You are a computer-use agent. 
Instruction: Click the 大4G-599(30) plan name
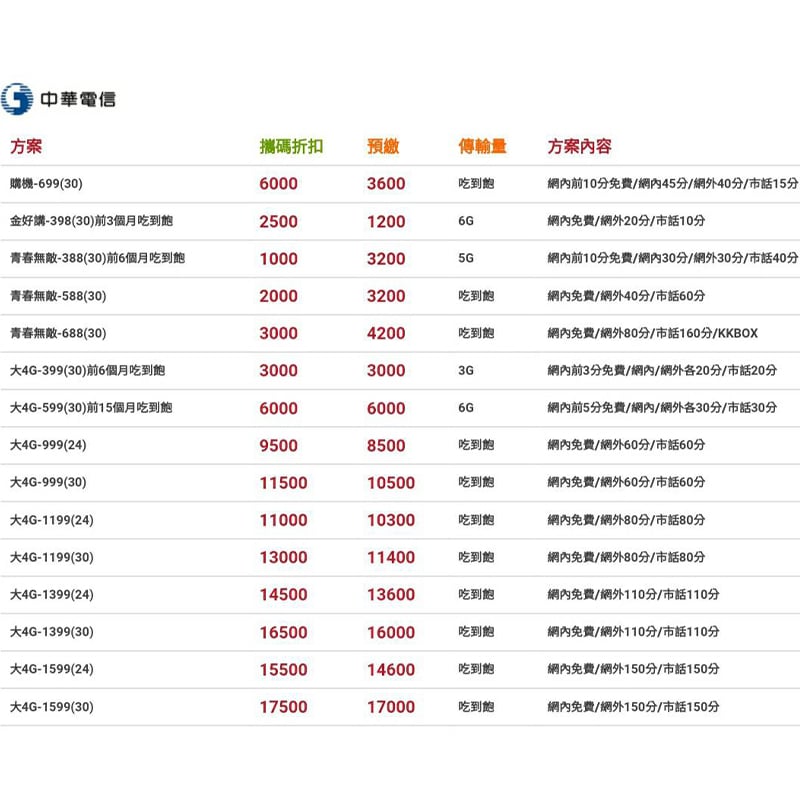click(x=91, y=408)
